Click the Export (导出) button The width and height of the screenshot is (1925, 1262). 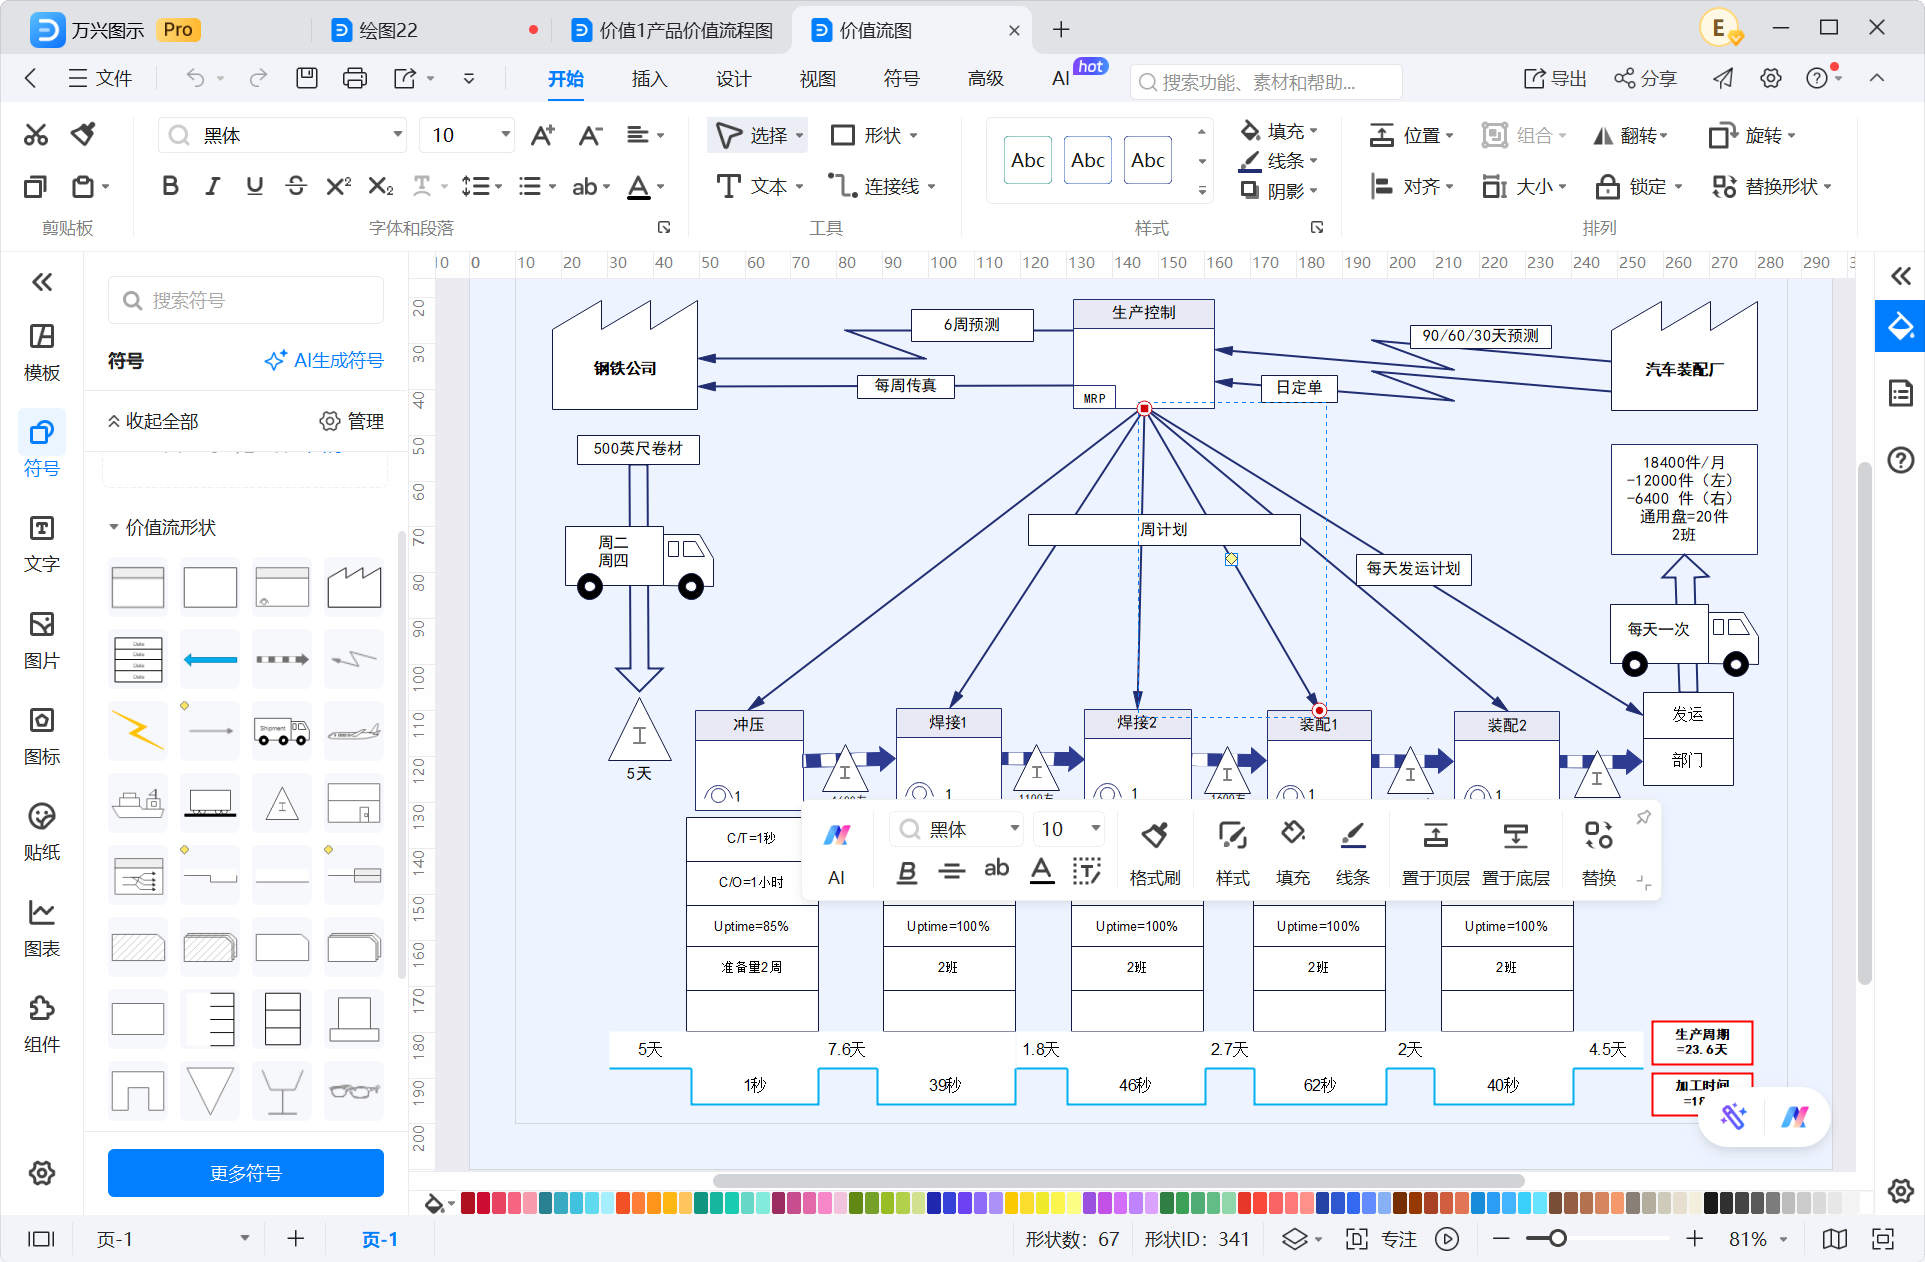(x=1555, y=78)
